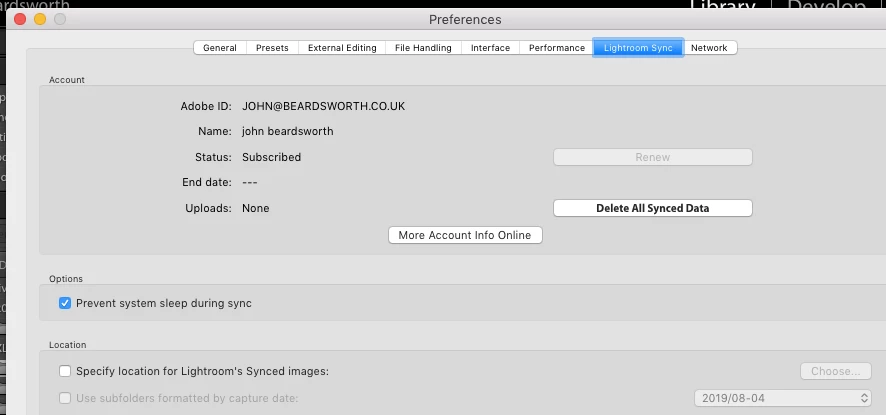Minimize the Preferences window

click(40, 19)
